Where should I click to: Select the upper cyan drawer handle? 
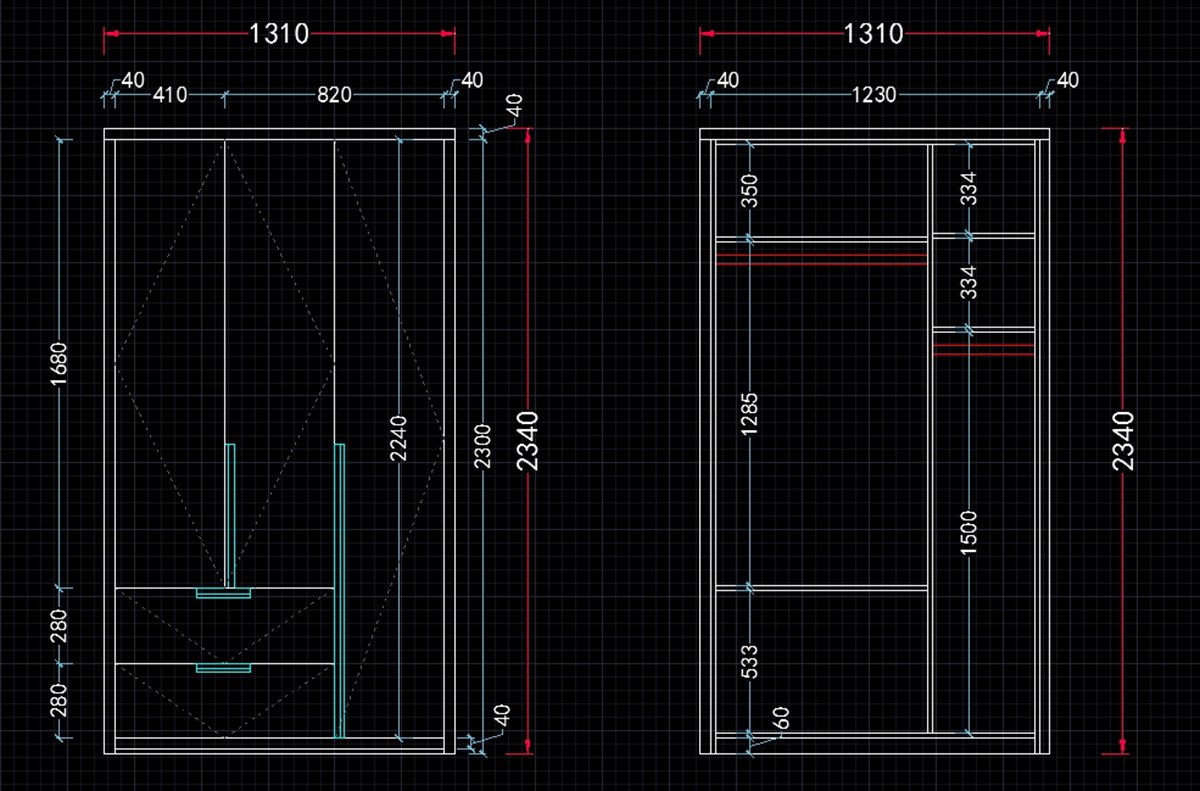pos(222,594)
